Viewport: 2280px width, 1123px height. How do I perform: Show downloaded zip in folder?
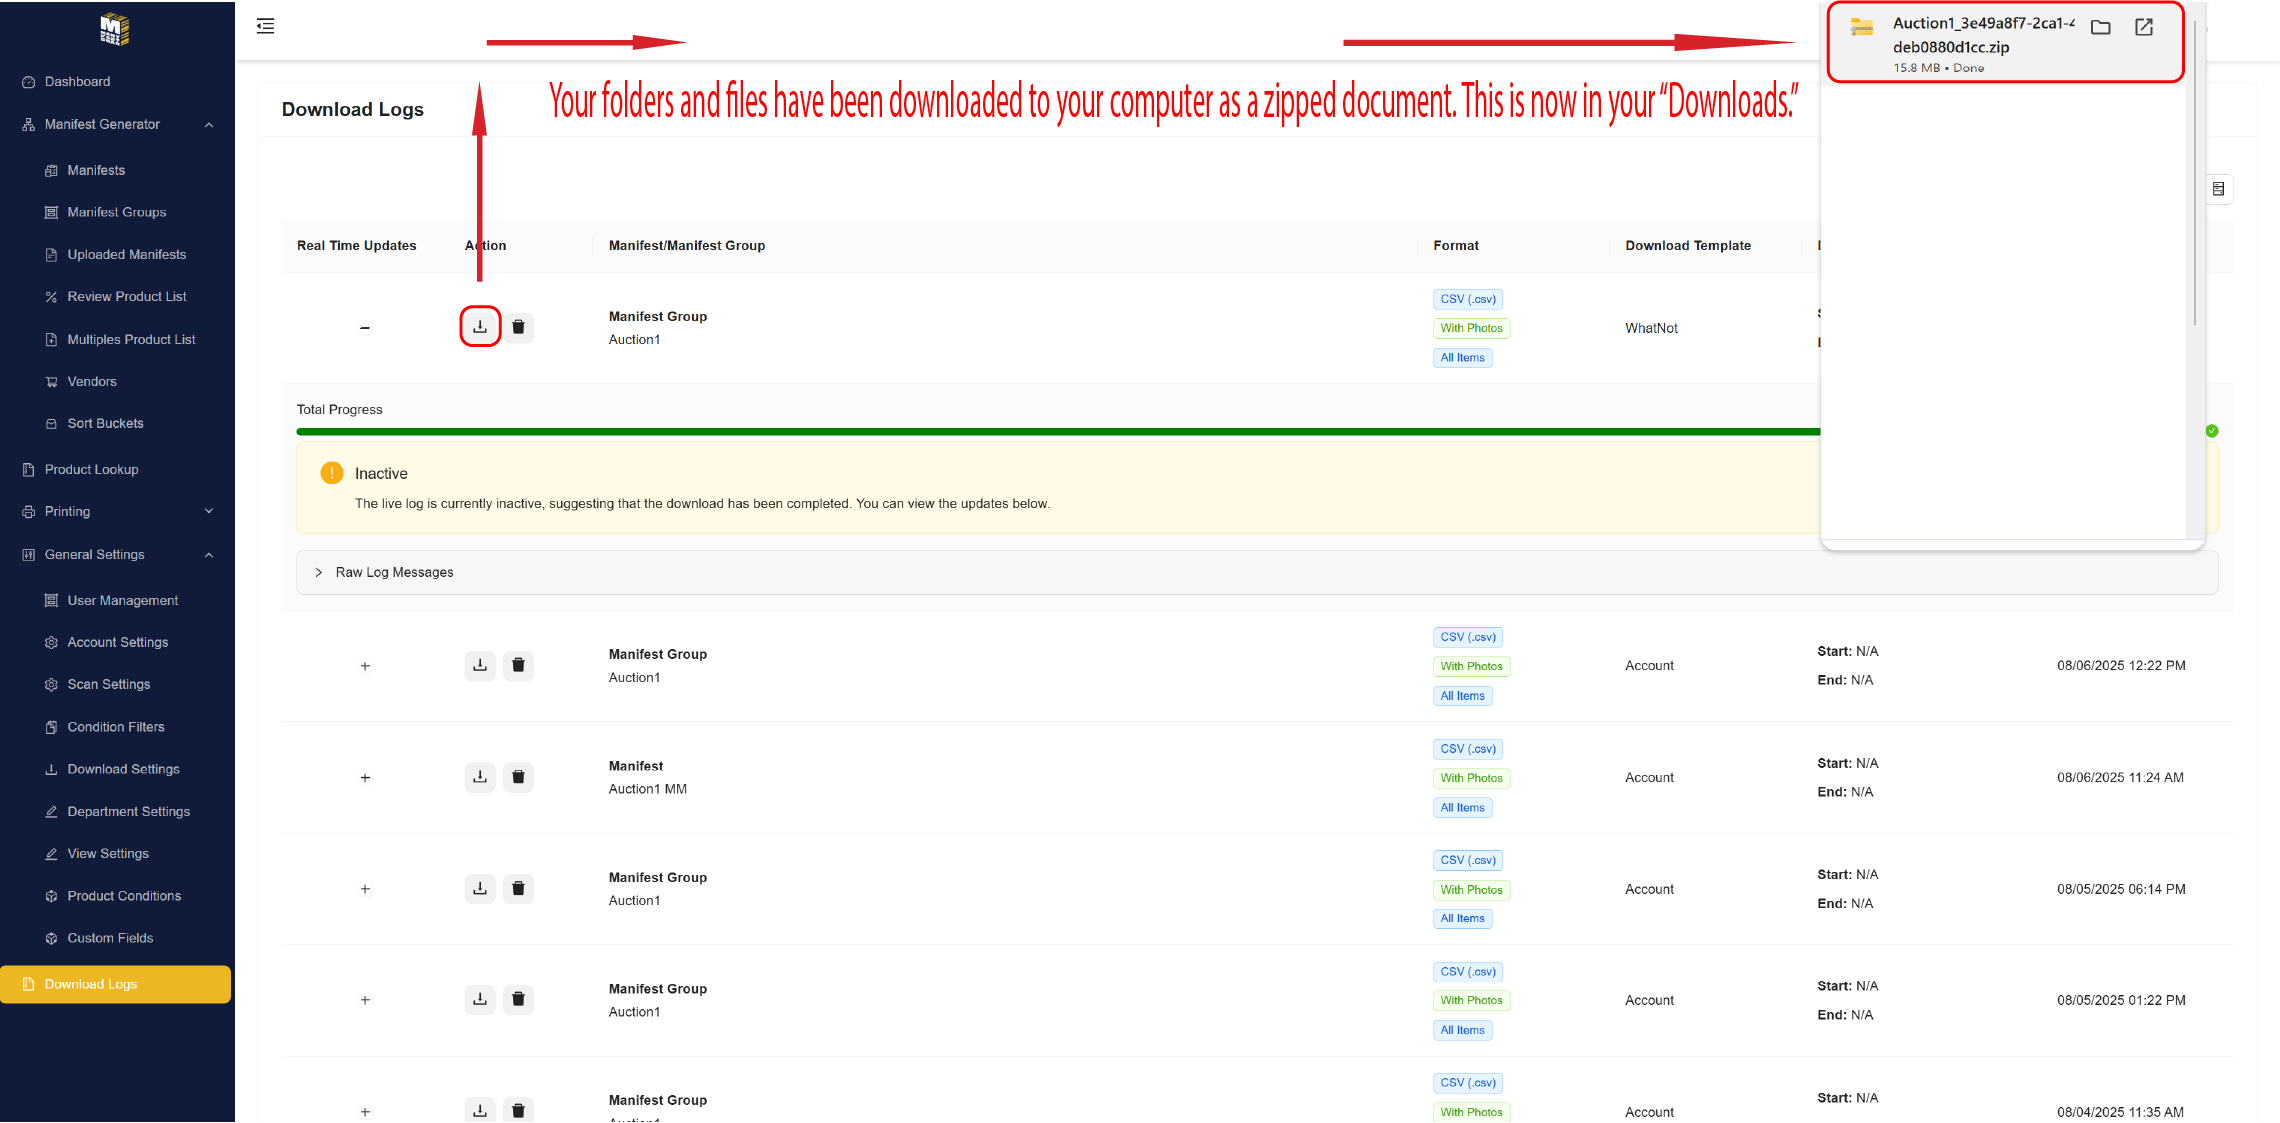point(2101,28)
